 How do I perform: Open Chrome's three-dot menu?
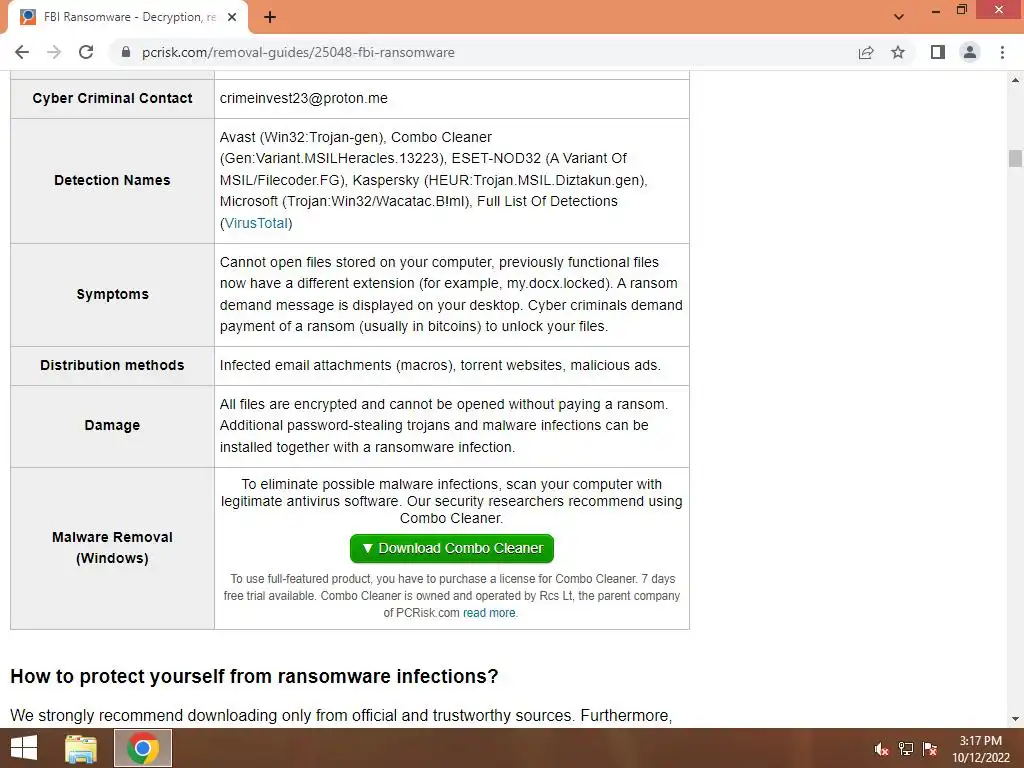pyautogui.click(x=1002, y=52)
